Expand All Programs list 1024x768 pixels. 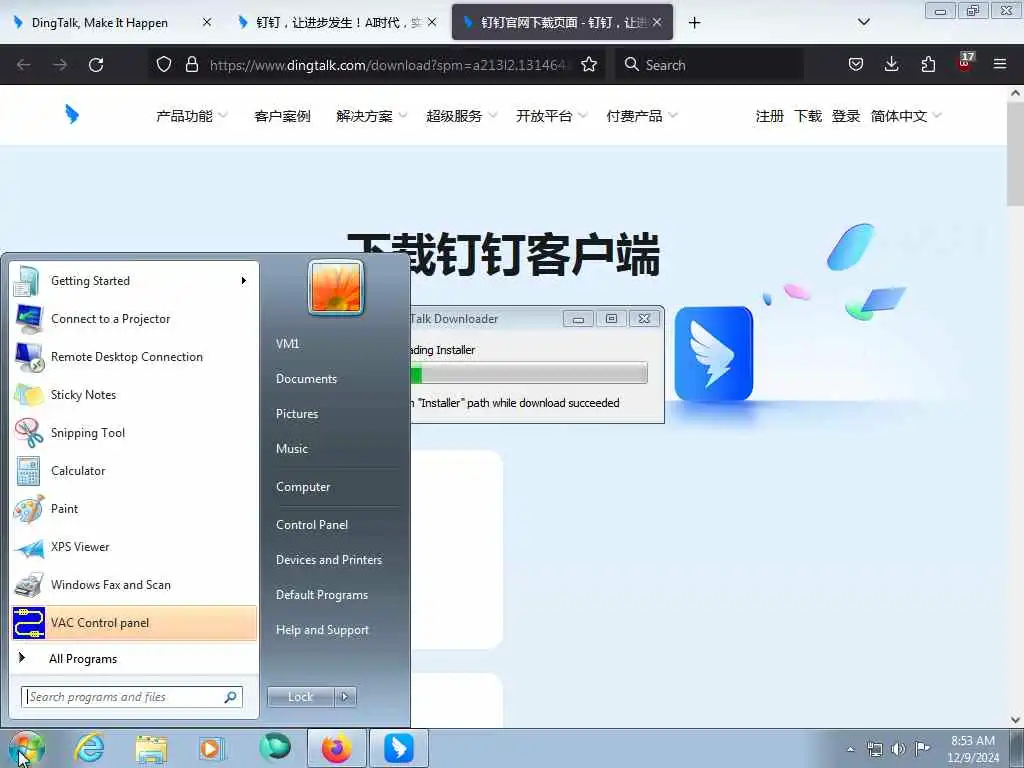click(x=134, y=658)
